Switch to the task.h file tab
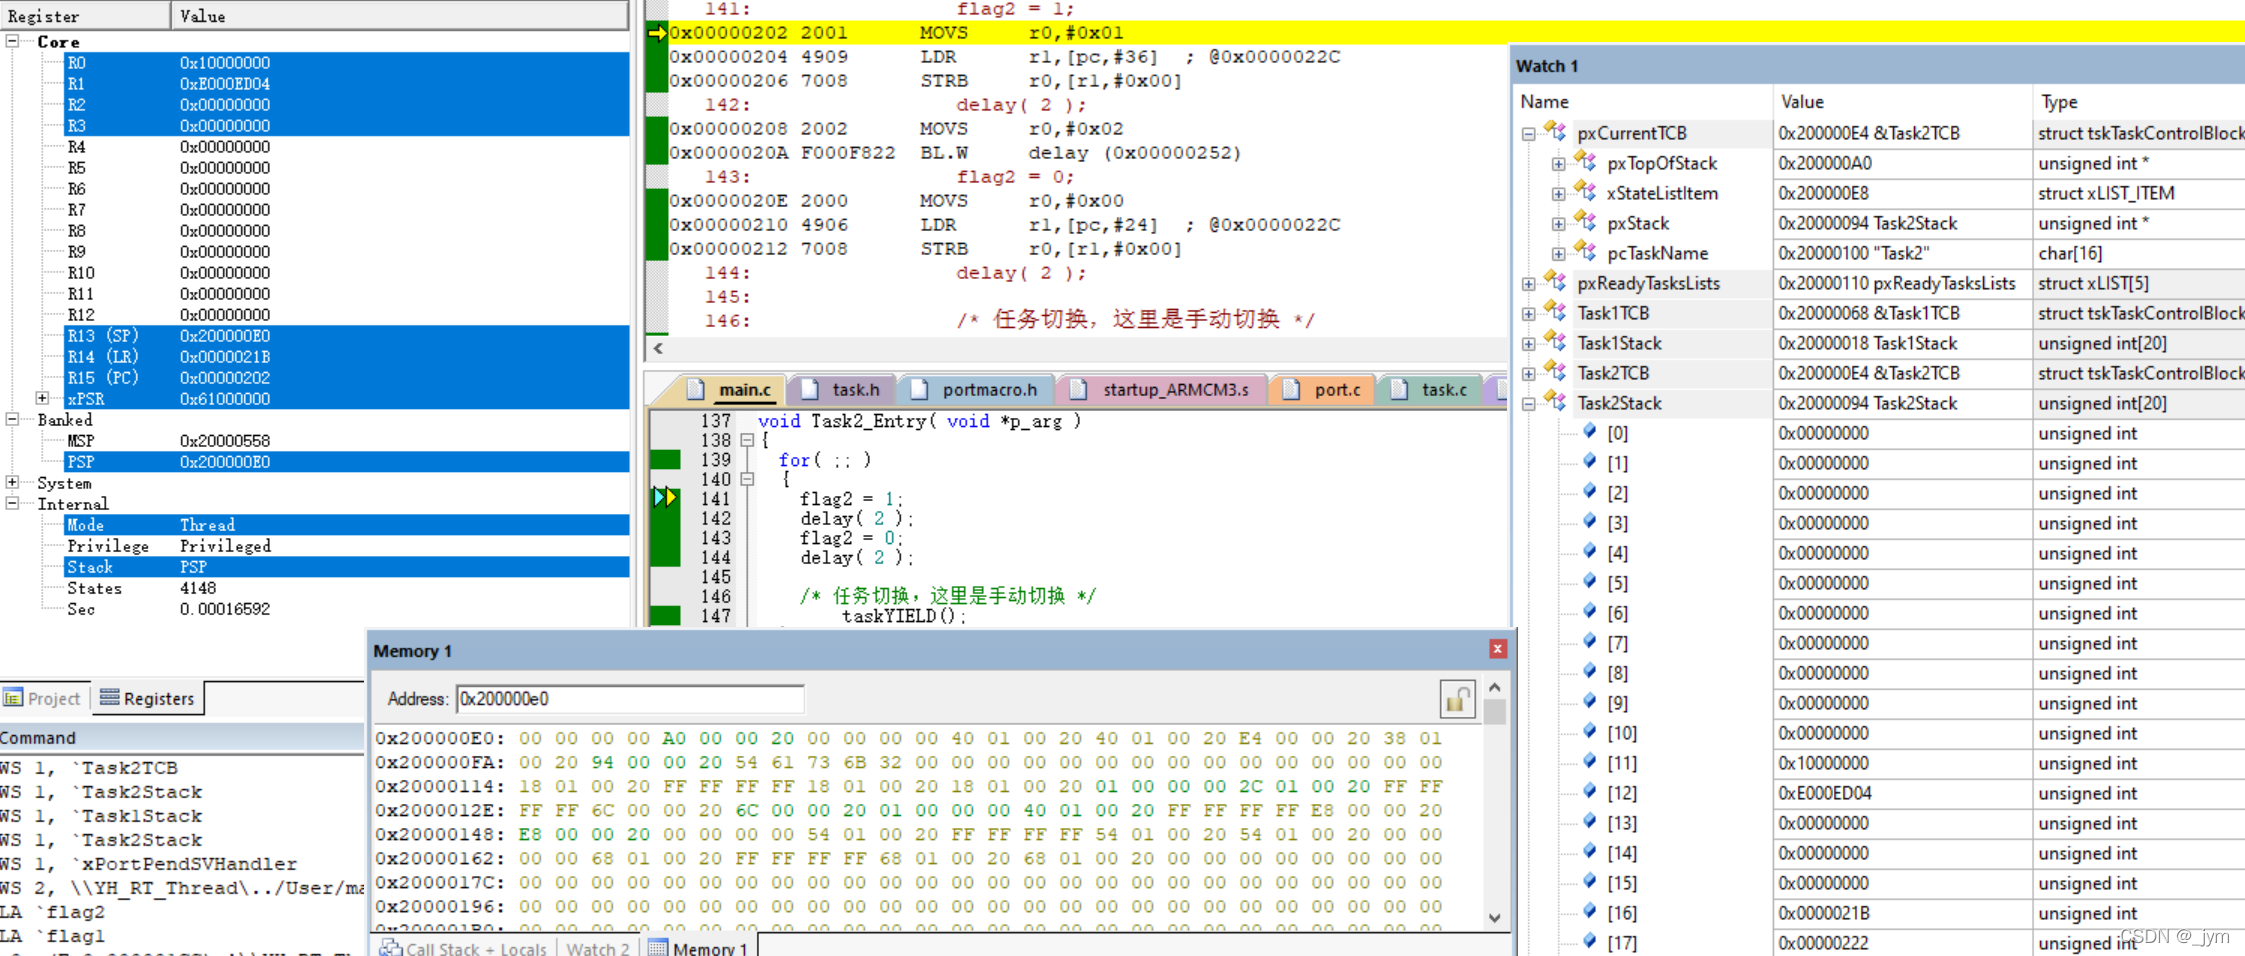Image resolution: width=2245 pixels, height=956 pixels. coord(842,389)
